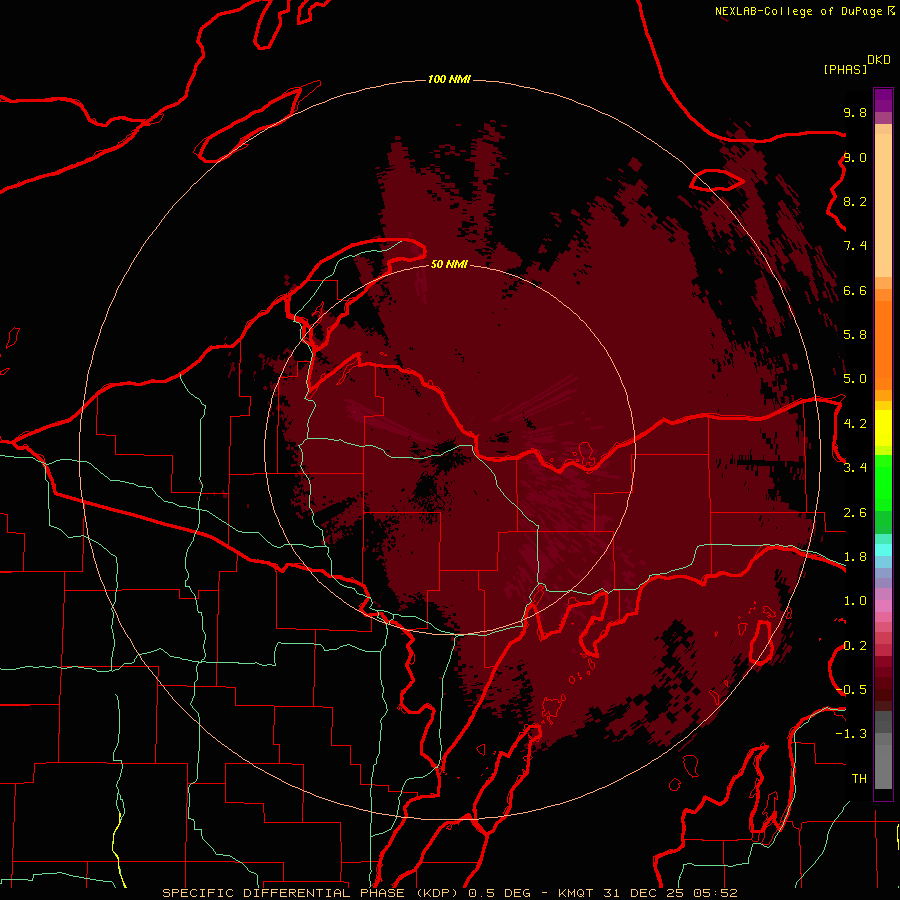Select the 5.0 legend value
Screen dimensions: 900x900
(855, 379)
